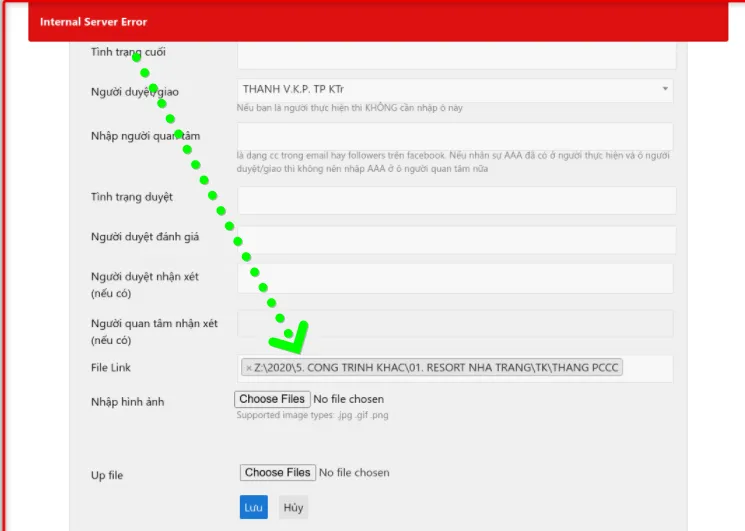The width and height of the screenshot is (745, 531).
Task: Remove the File Link path tag
Action: coord(248,368)
